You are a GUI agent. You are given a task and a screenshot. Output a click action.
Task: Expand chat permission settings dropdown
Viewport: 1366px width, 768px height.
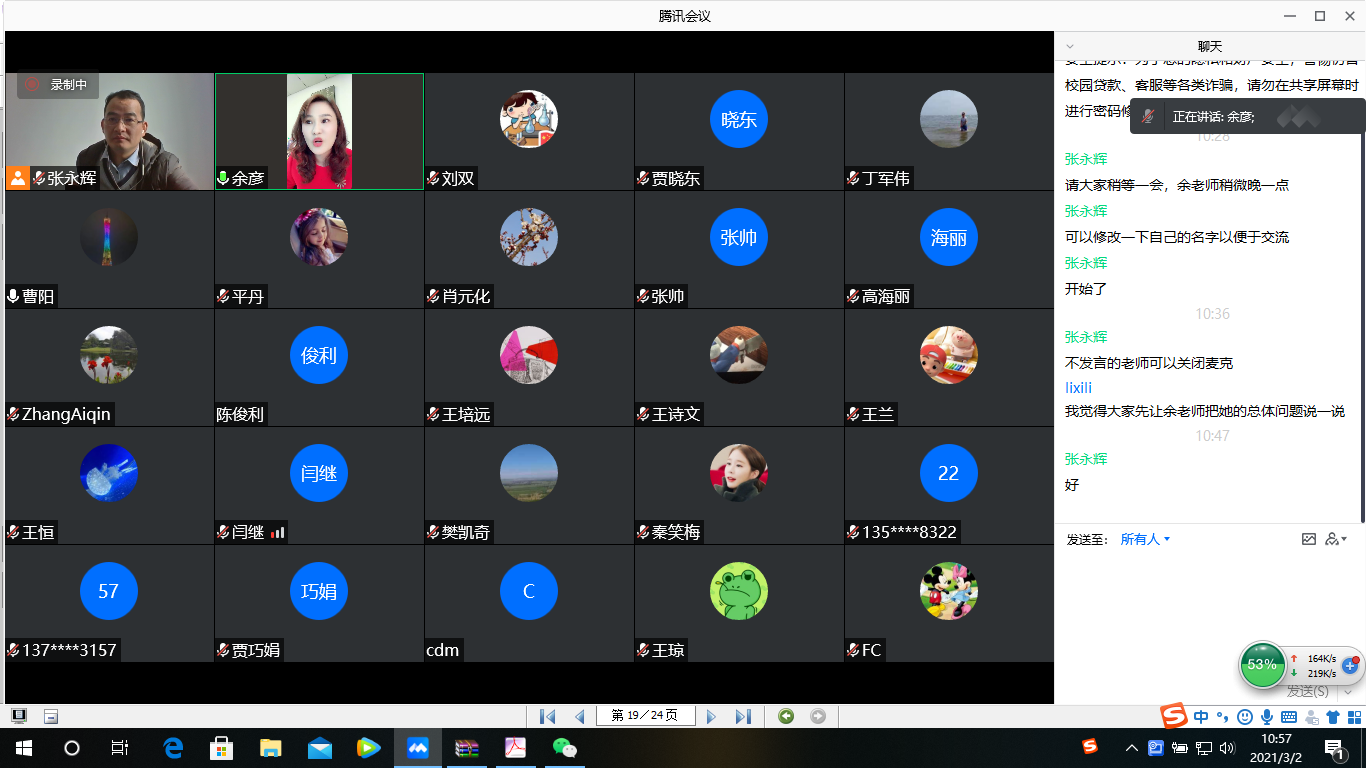click(x=1336, y=539)
